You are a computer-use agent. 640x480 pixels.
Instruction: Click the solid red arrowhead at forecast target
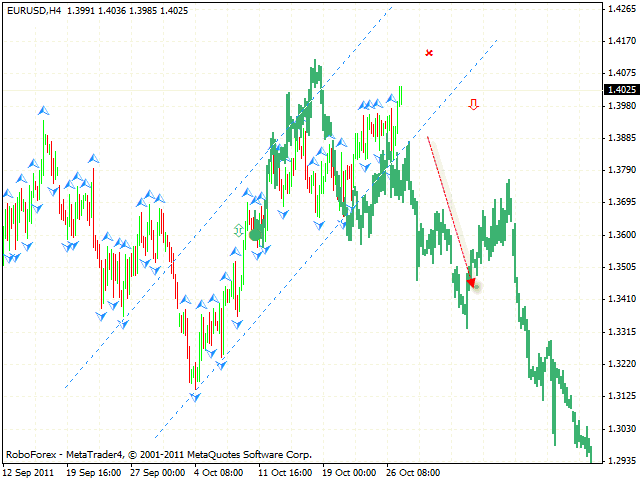[x=470, y=283]
